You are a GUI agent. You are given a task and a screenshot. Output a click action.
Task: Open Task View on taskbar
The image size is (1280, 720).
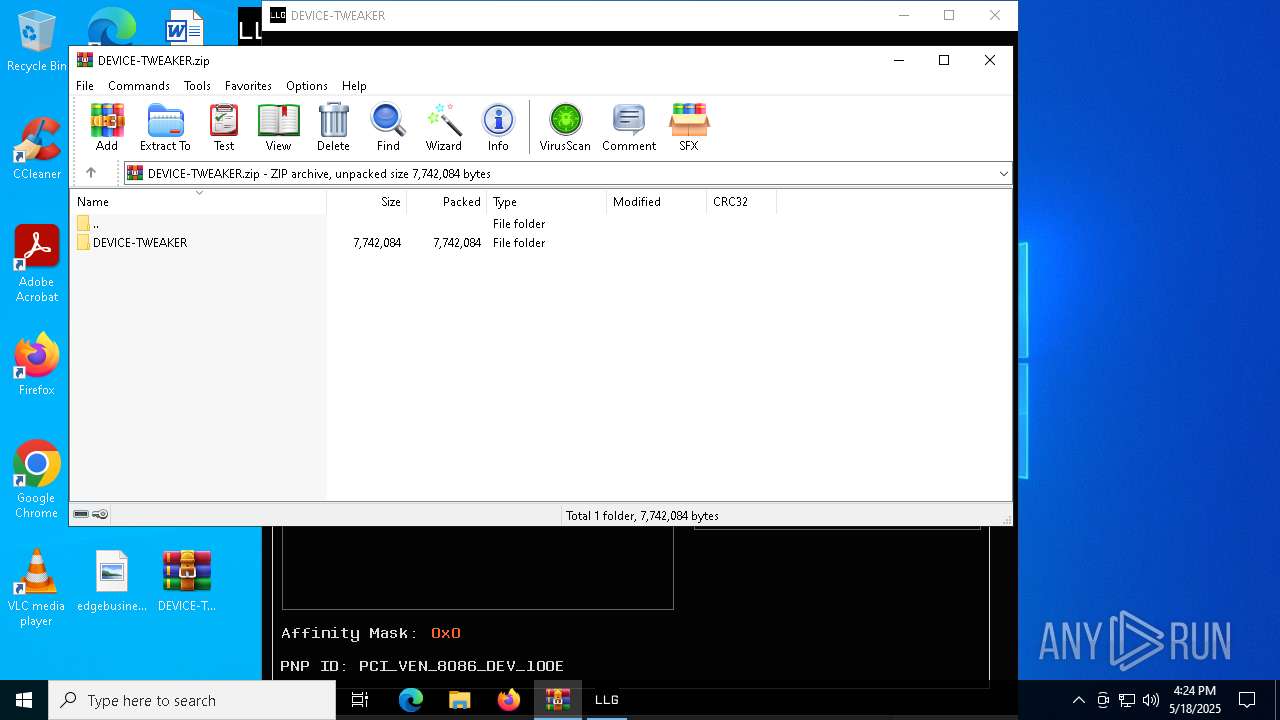(360, 700)
